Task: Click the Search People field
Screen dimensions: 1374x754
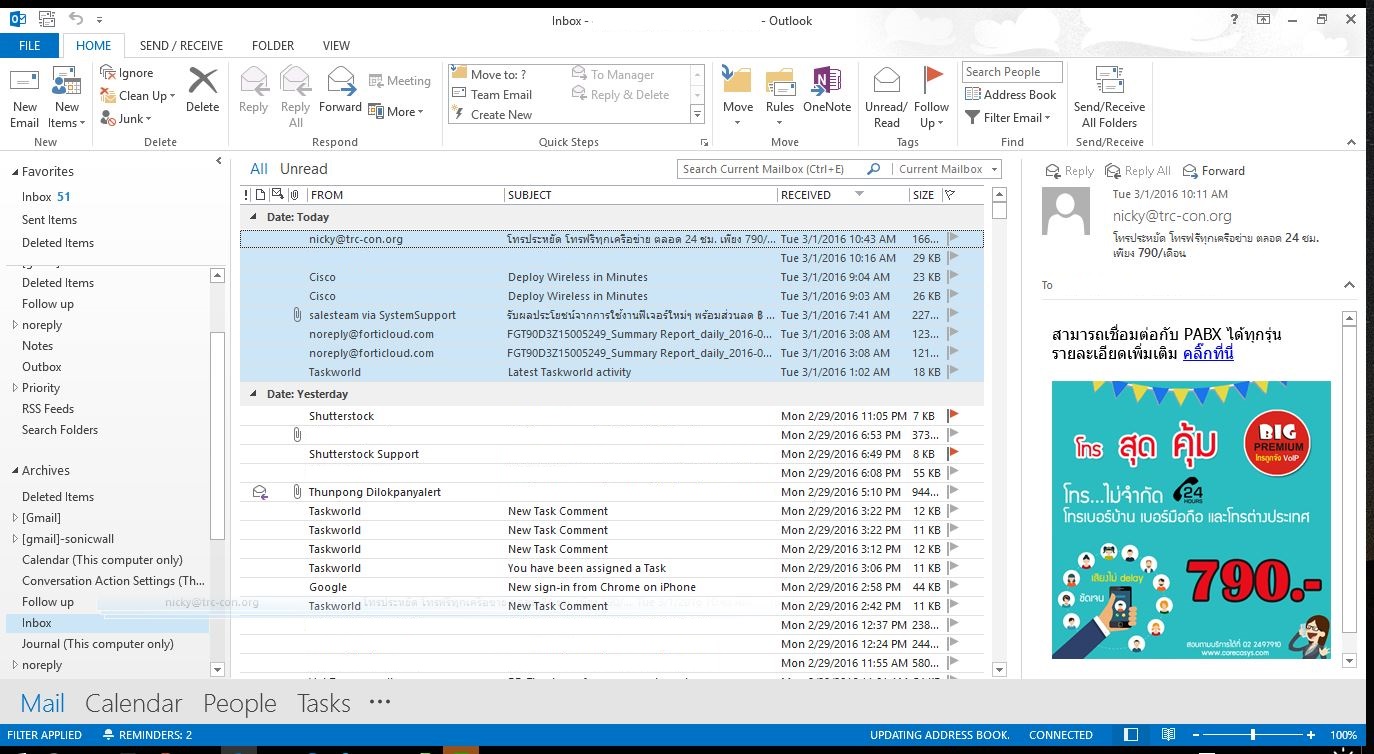Action: point(1012,72)
